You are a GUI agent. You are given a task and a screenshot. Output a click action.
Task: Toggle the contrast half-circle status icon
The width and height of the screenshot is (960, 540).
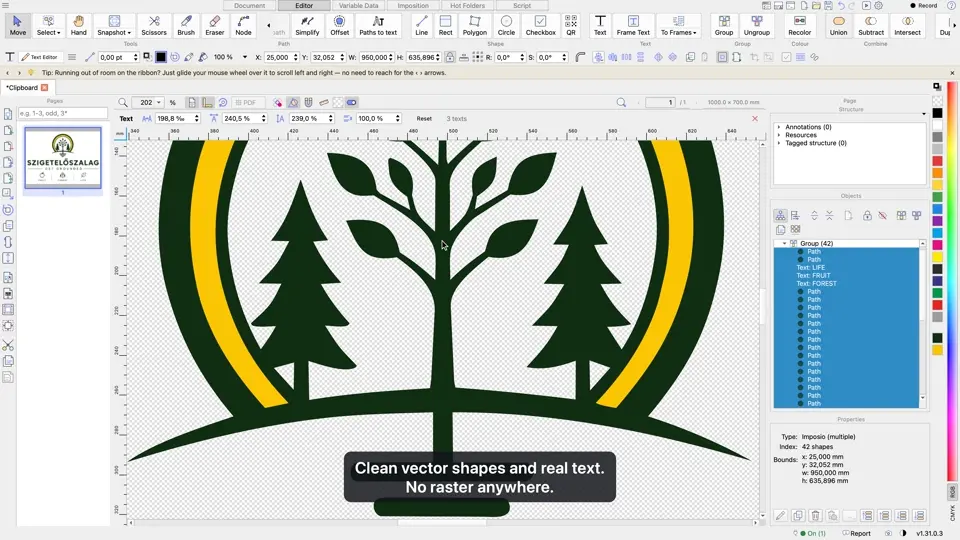[902, 533]
